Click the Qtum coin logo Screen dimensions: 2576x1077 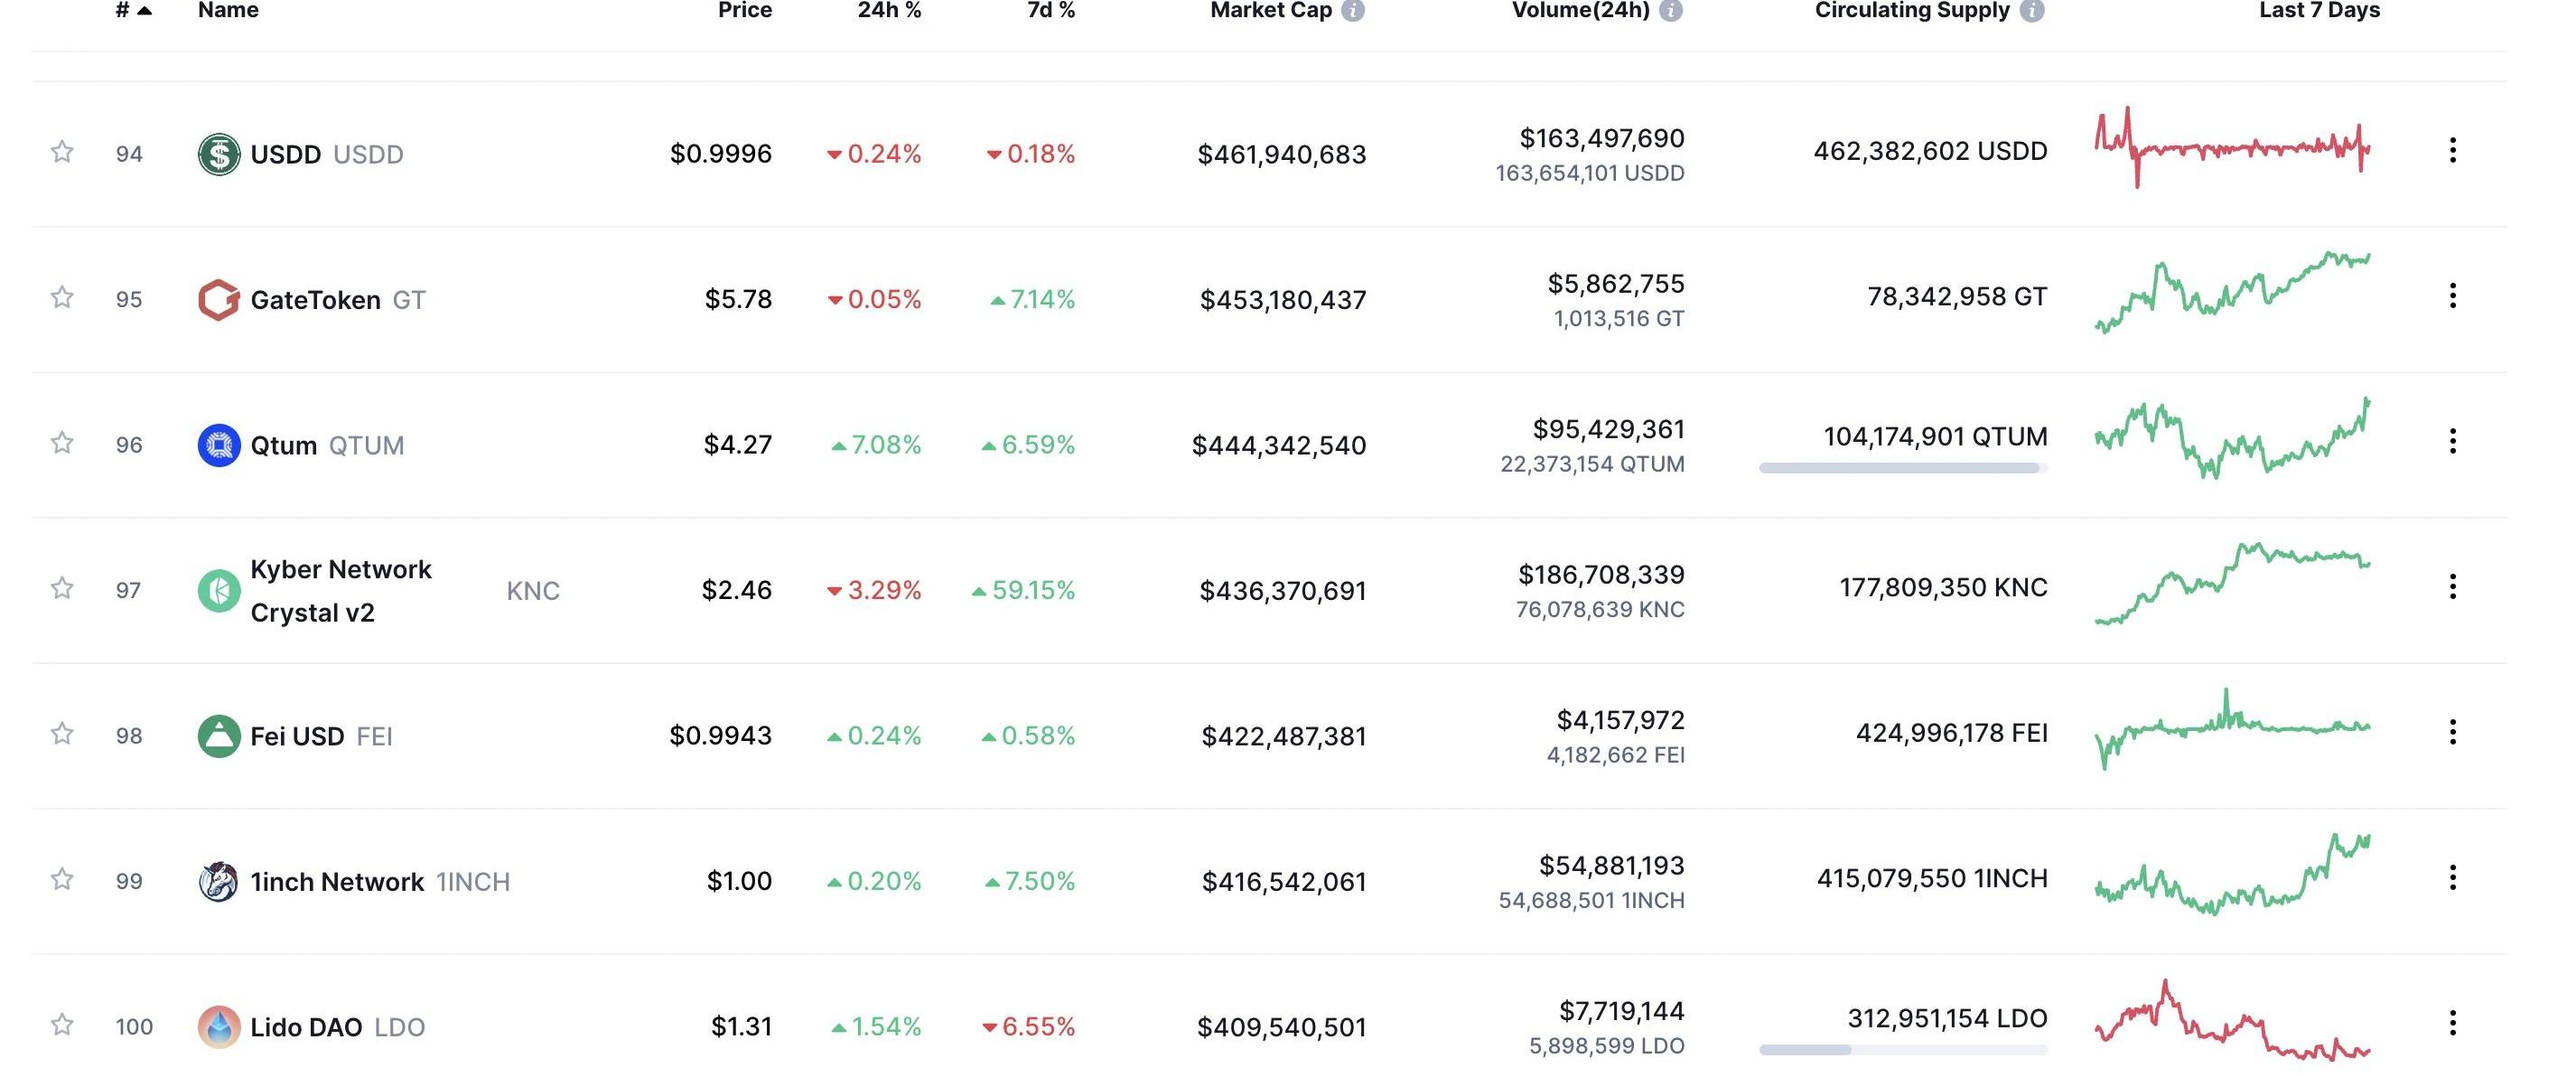(218, 445)
